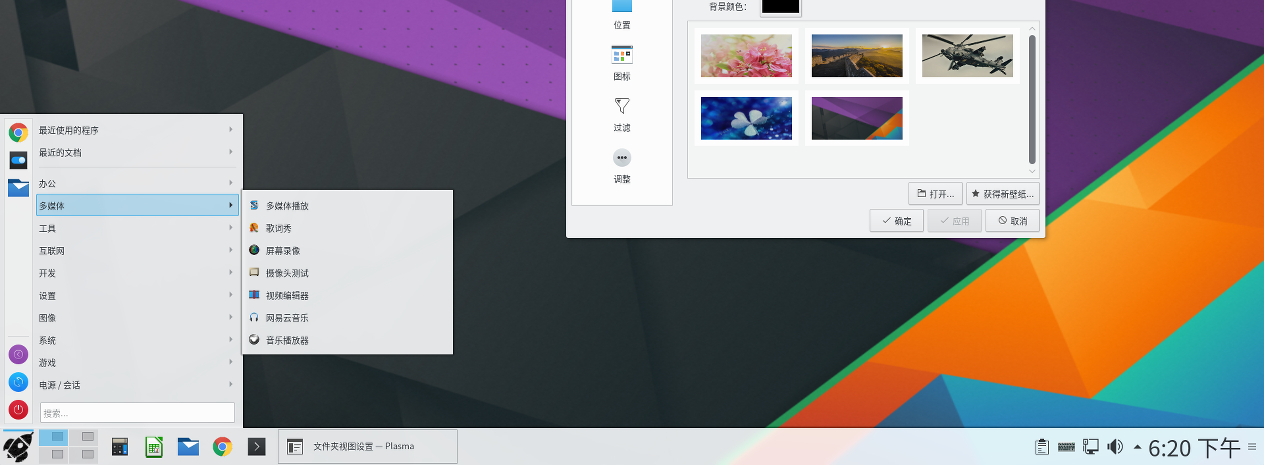Click the volume speaker icon in system tray
This screenshot has width=1264, height=465.
[x=1115, y=446]
